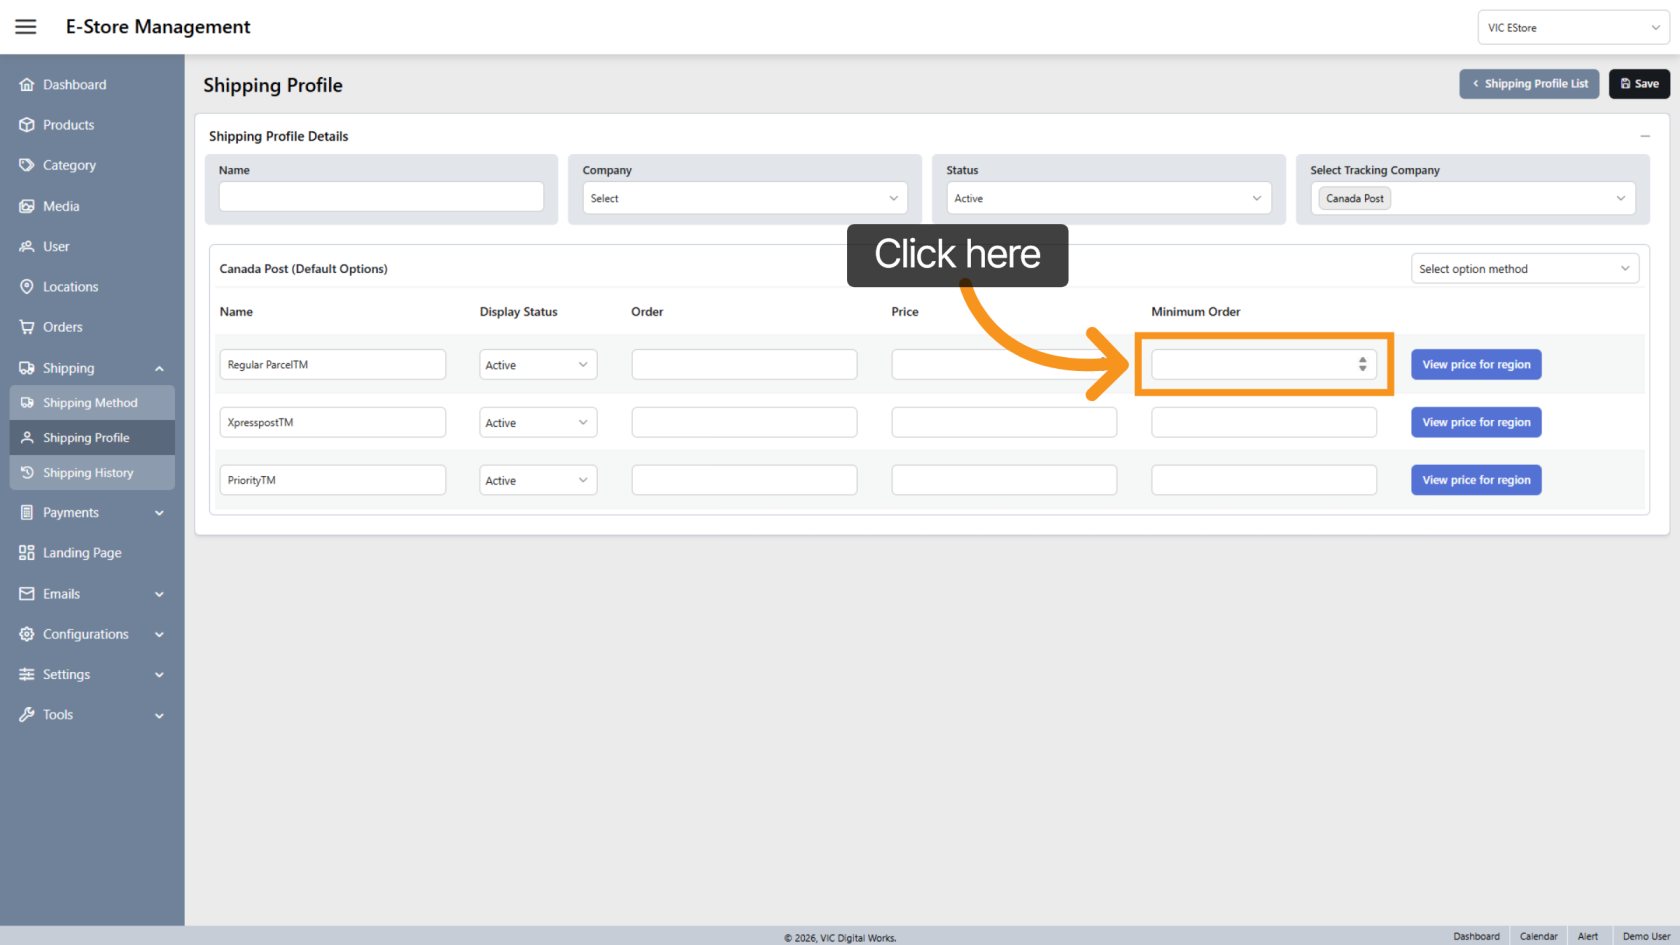Click the Locations pin icon
Image resolution: width=1680 pixels, height=945 pixels.
point(27,287)
